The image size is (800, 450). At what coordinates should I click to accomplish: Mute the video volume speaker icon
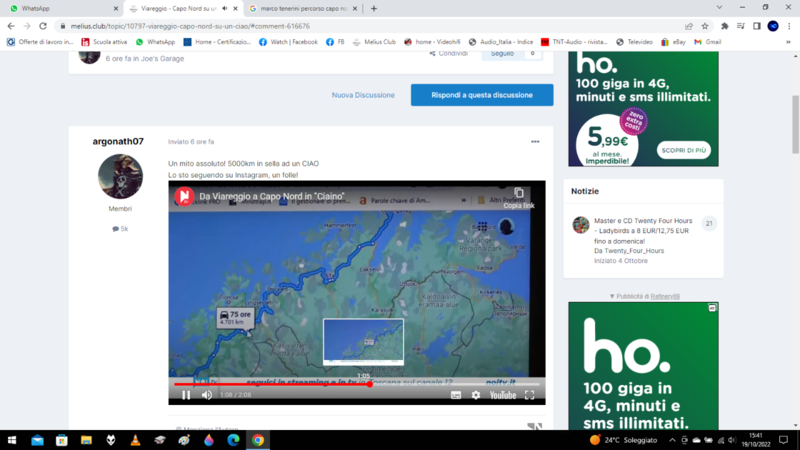[207, 395]
